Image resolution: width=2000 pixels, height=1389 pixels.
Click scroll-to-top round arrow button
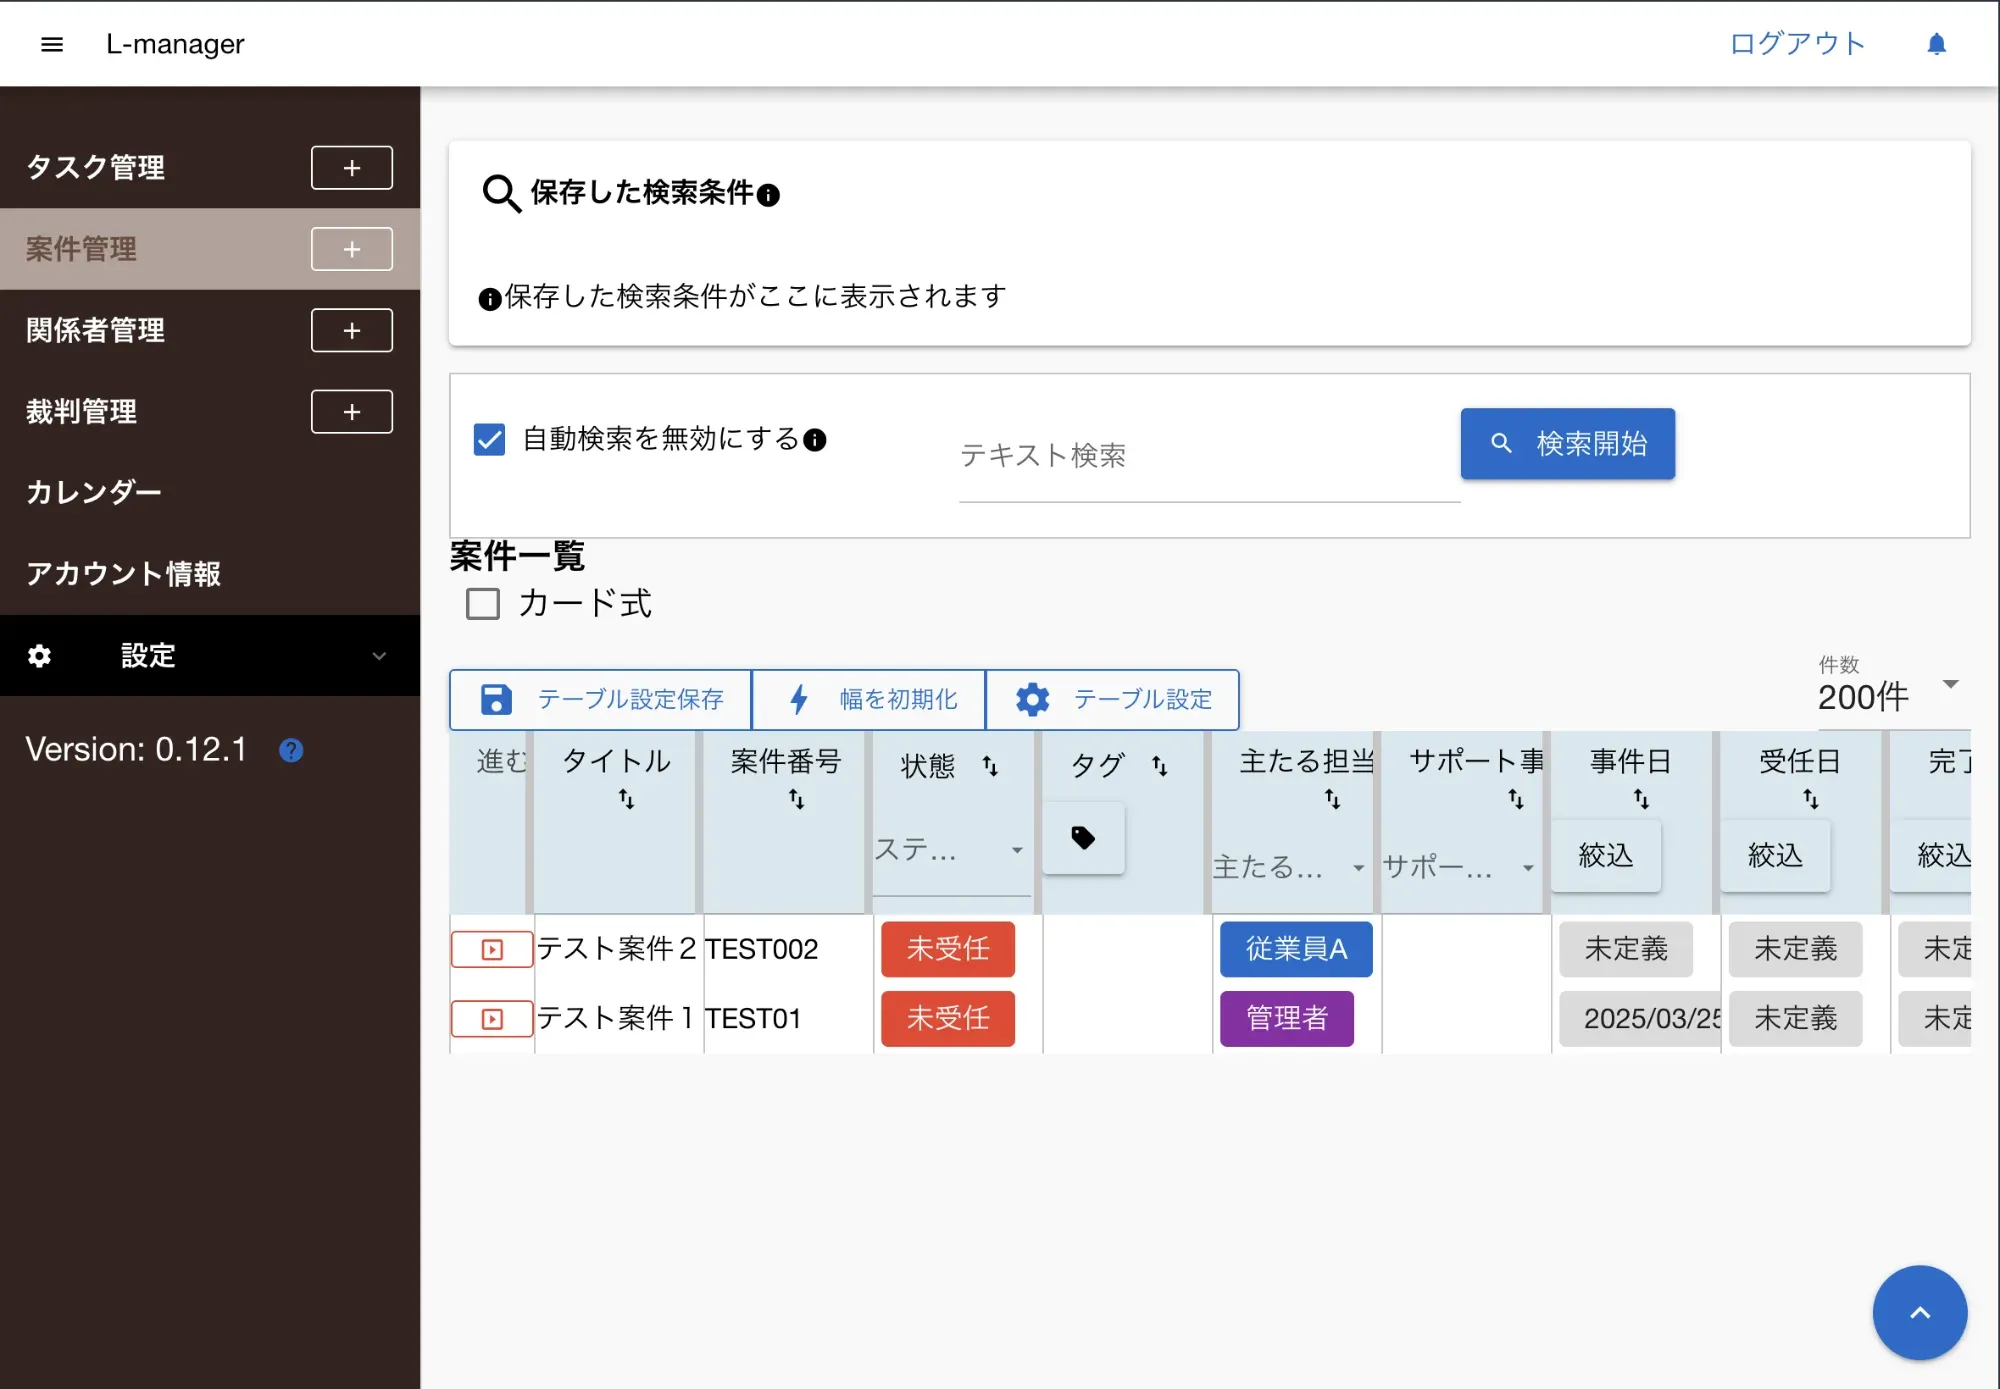click(1919, 1312)
